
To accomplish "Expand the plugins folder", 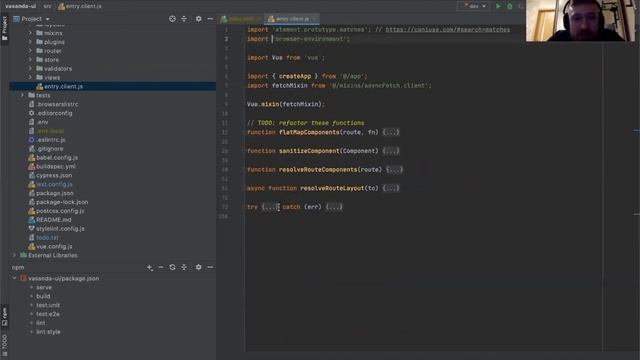I will coord(30,42).
